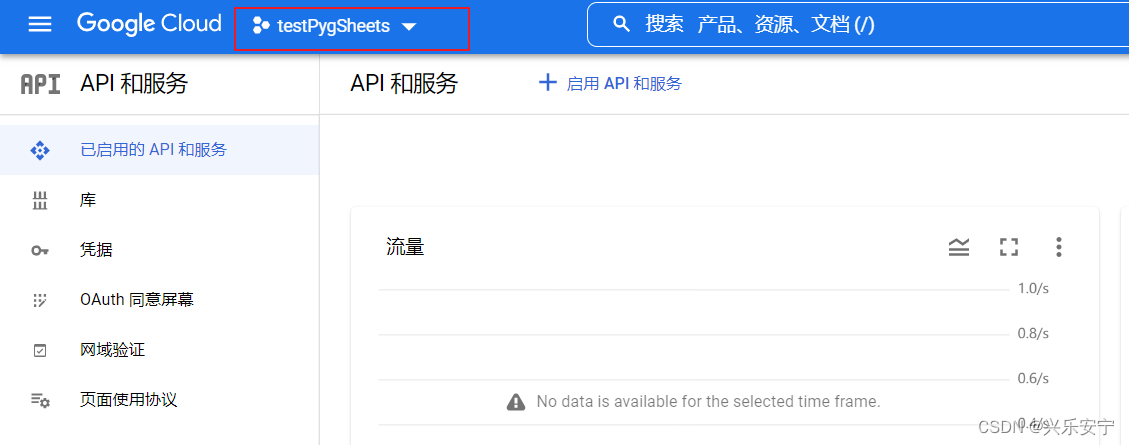Click the checkbox icon beside 网域验证
The height and width of the screenshot is (445, 1129).
40,351
